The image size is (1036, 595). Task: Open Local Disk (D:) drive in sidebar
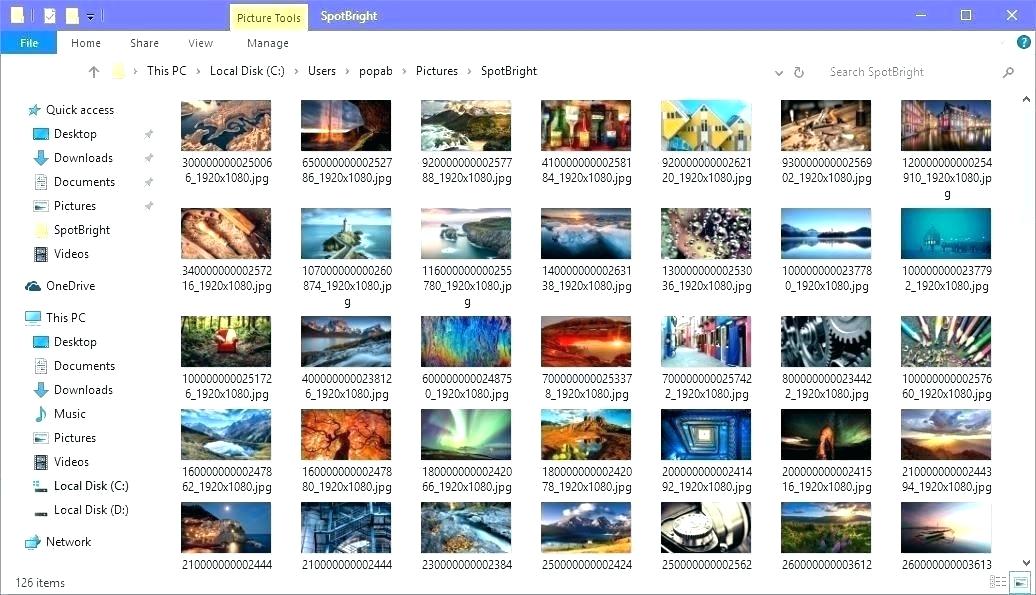coord(91,510)
